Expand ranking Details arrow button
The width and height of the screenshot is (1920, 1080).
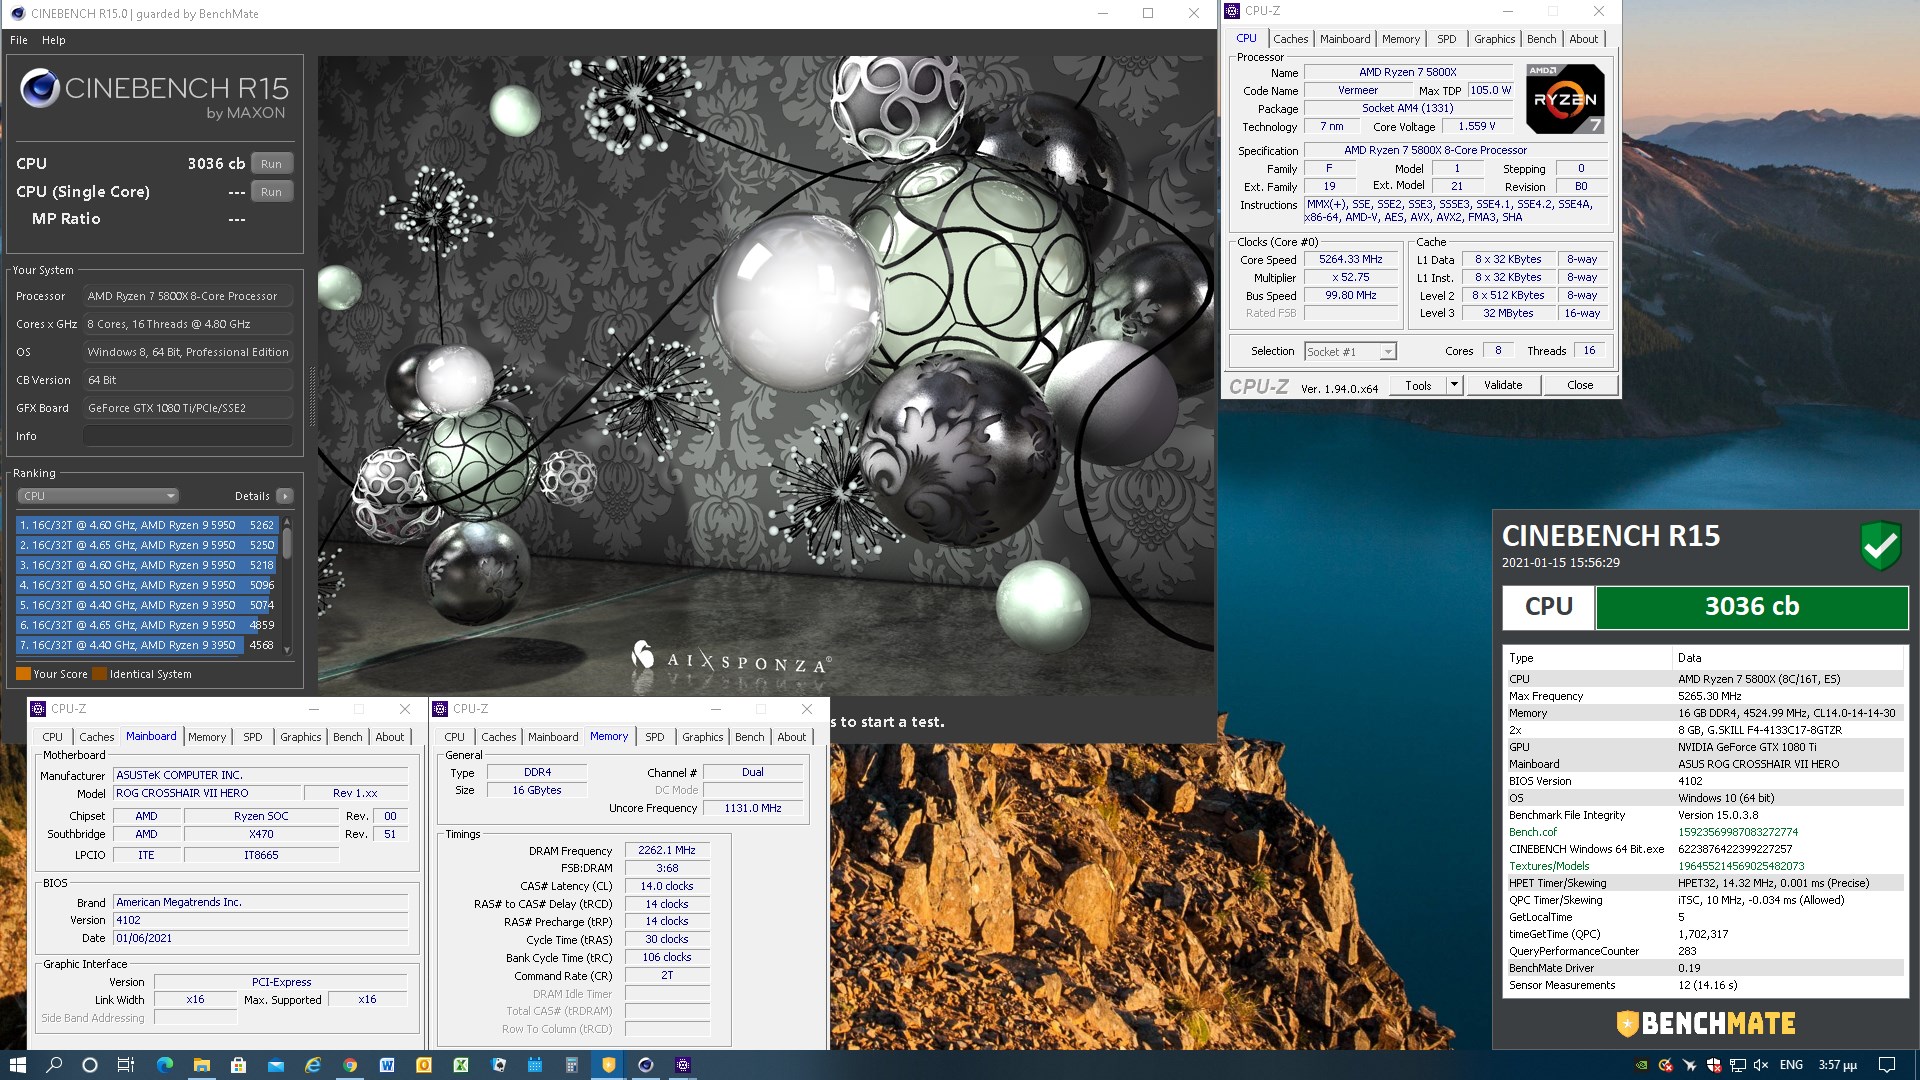point(285,496)
